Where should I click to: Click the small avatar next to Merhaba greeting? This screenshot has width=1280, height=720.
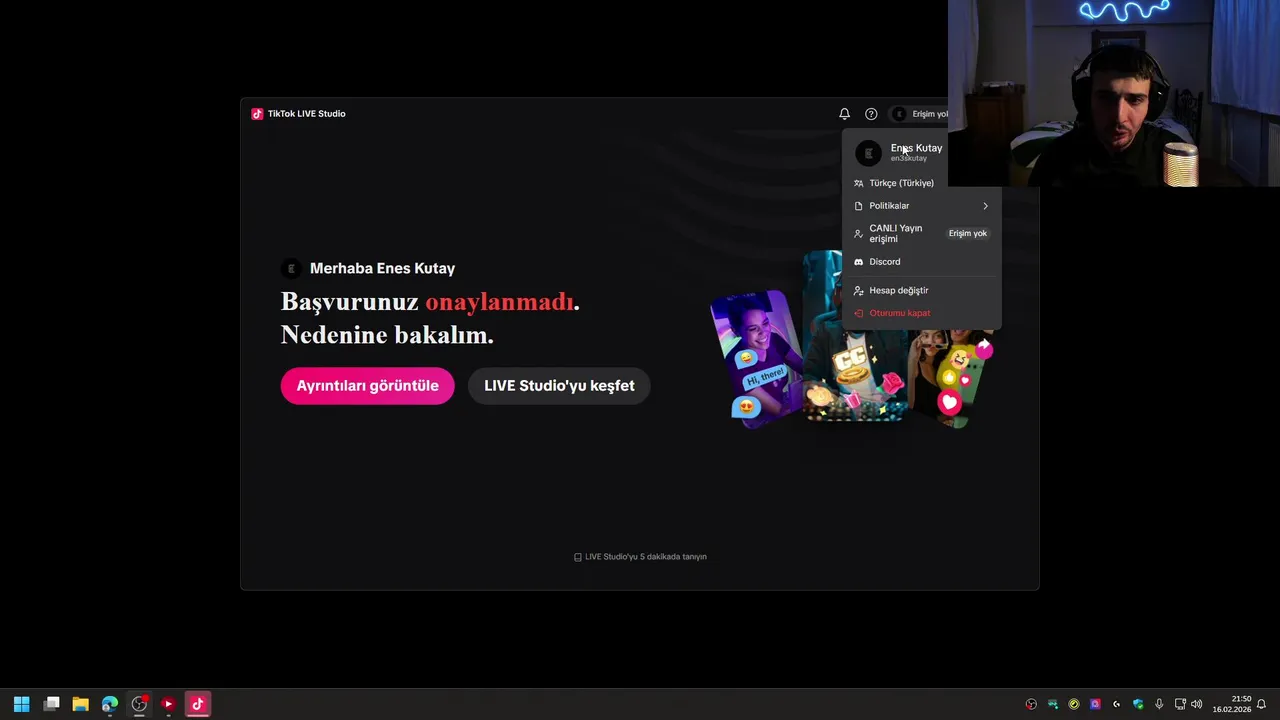(291, 268)
